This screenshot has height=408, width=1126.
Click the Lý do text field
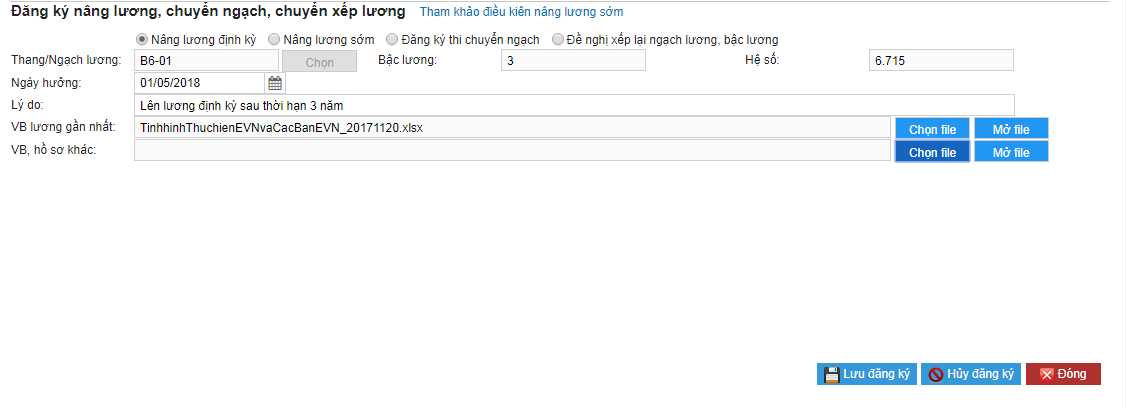tap(574, 105)
